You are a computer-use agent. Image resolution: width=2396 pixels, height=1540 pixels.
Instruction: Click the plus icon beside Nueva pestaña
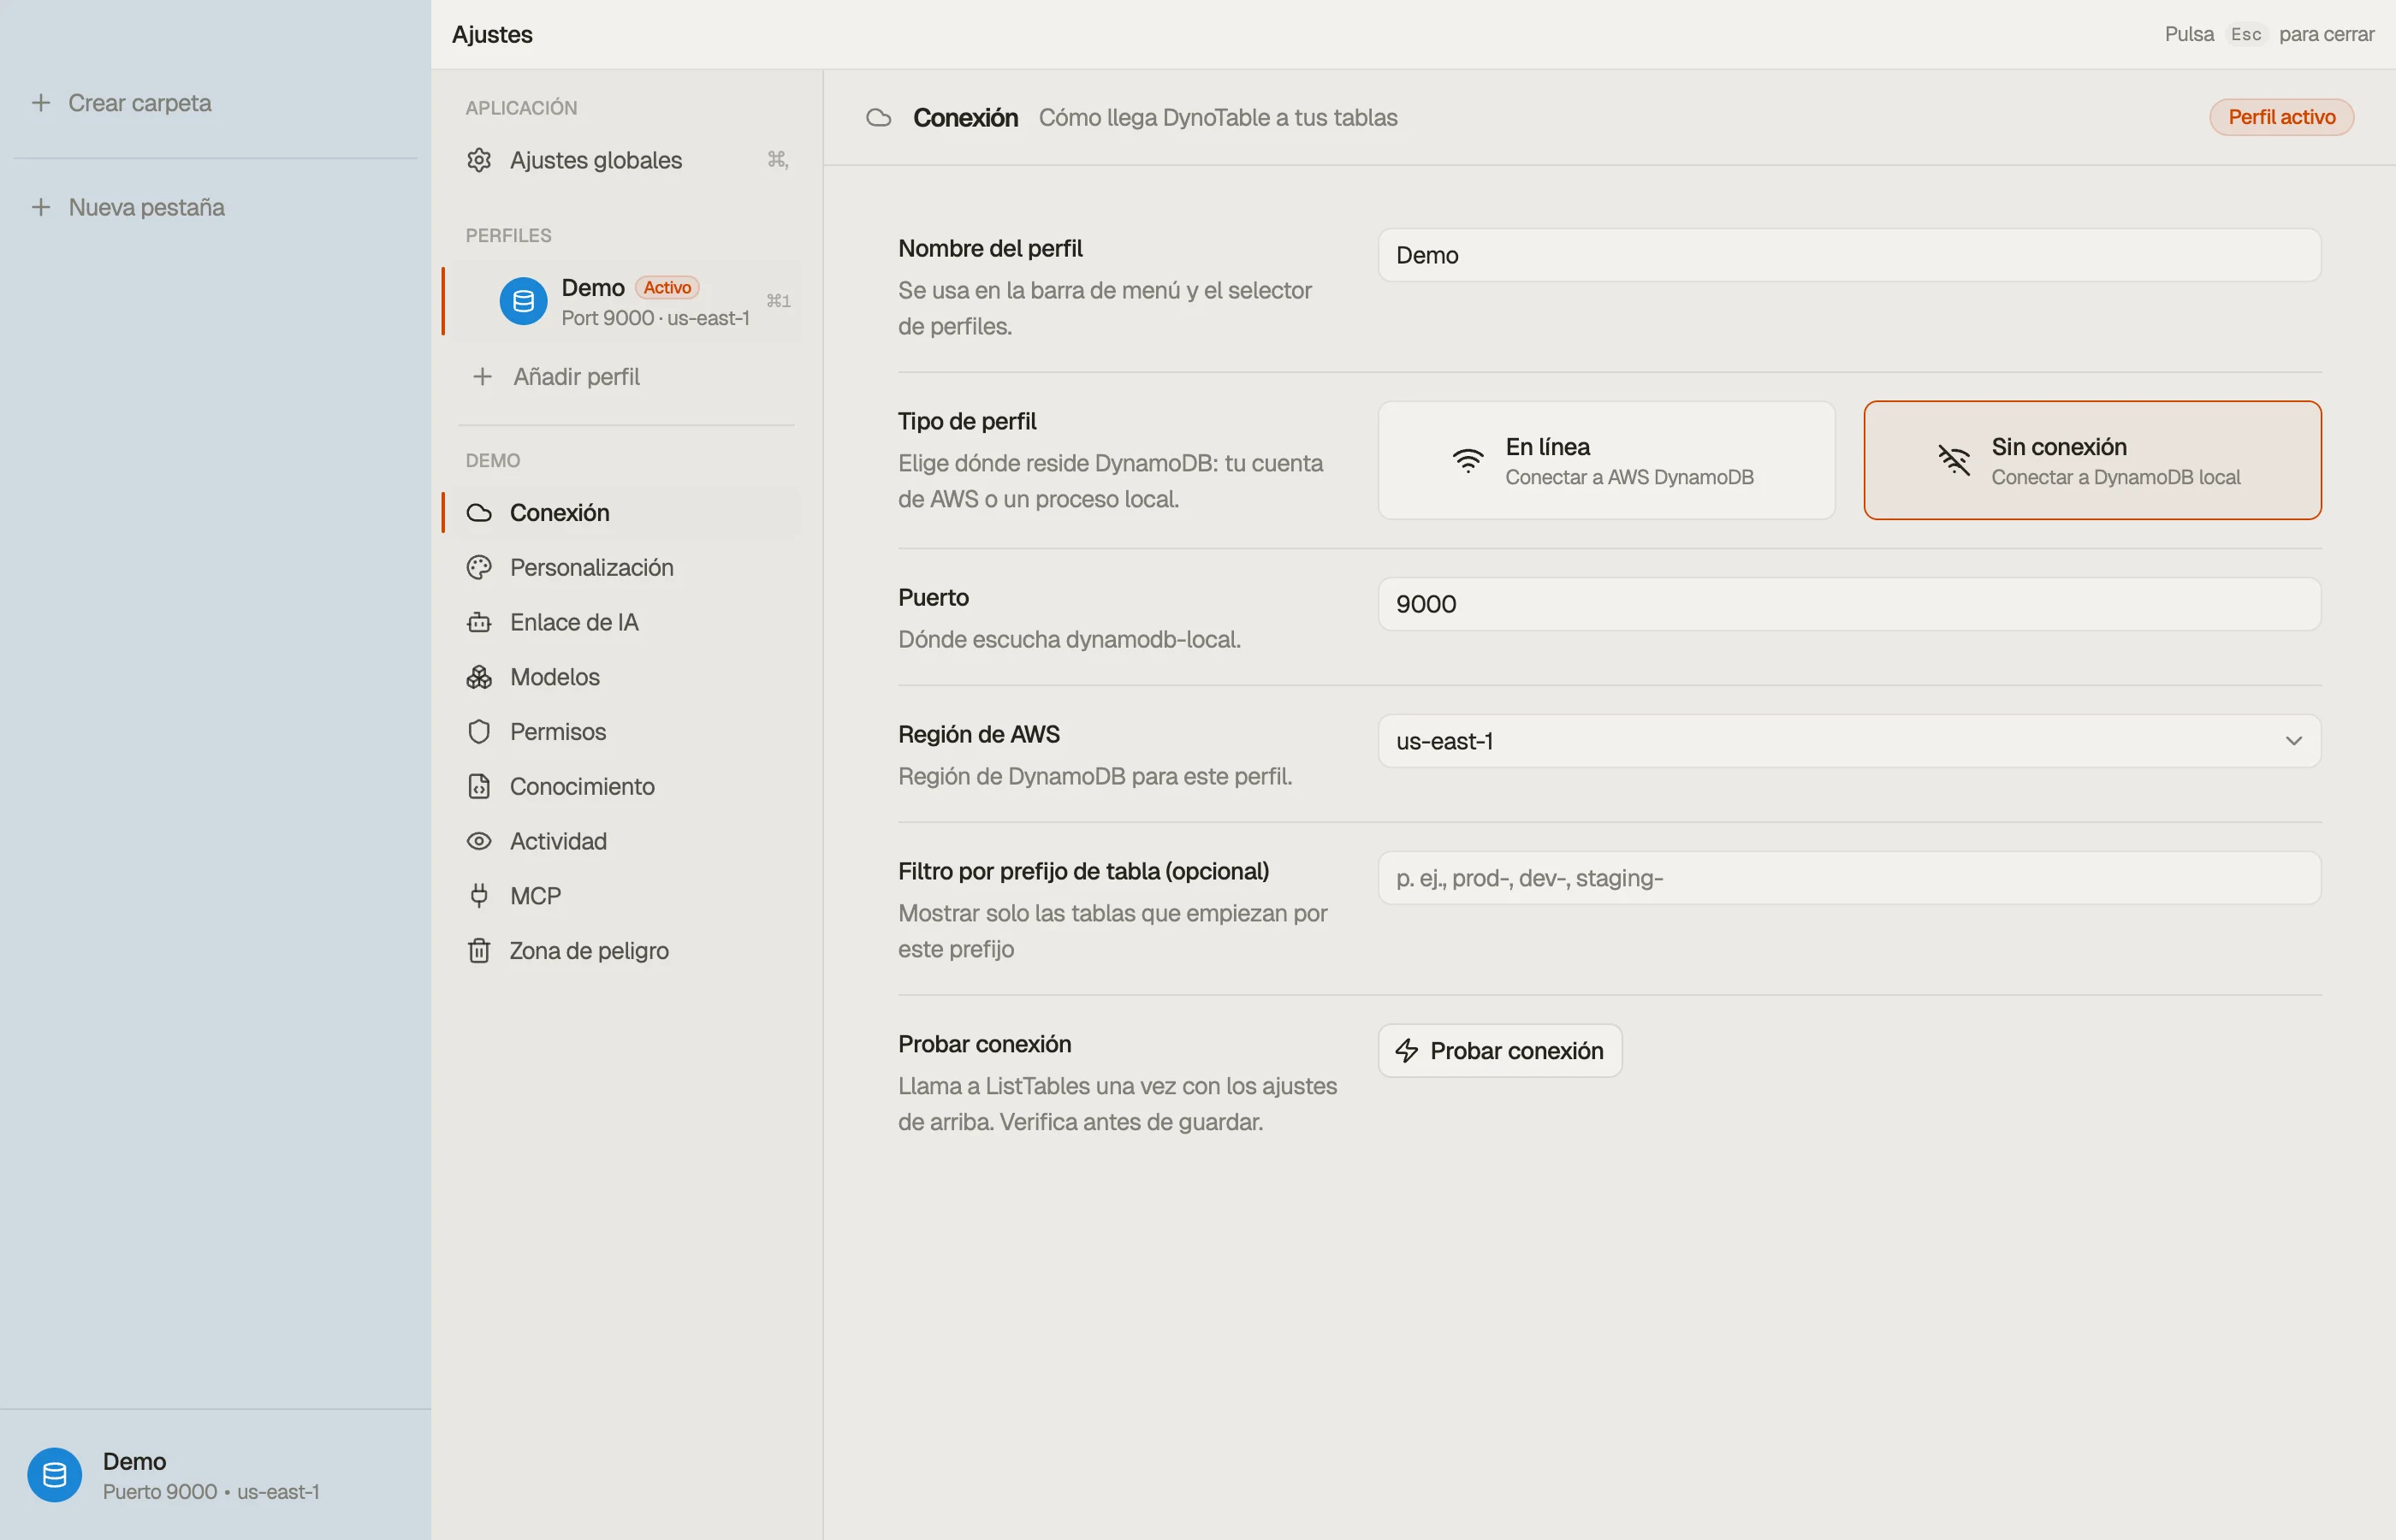[x=41, y=207]
